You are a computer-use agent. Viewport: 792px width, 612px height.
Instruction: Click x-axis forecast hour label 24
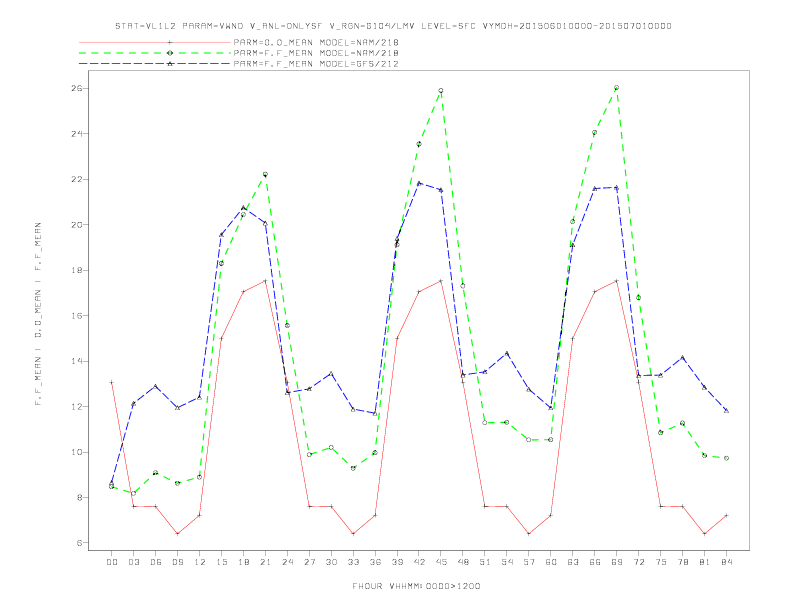coord(287,562)
